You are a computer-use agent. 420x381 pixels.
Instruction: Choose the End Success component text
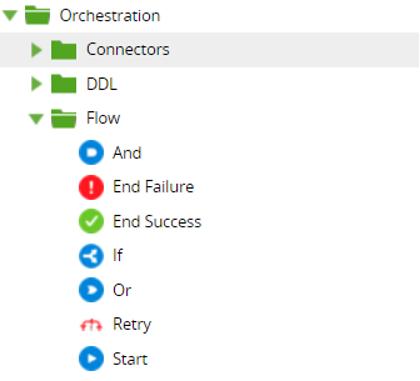pyautogui.click(x=157, y=221)
